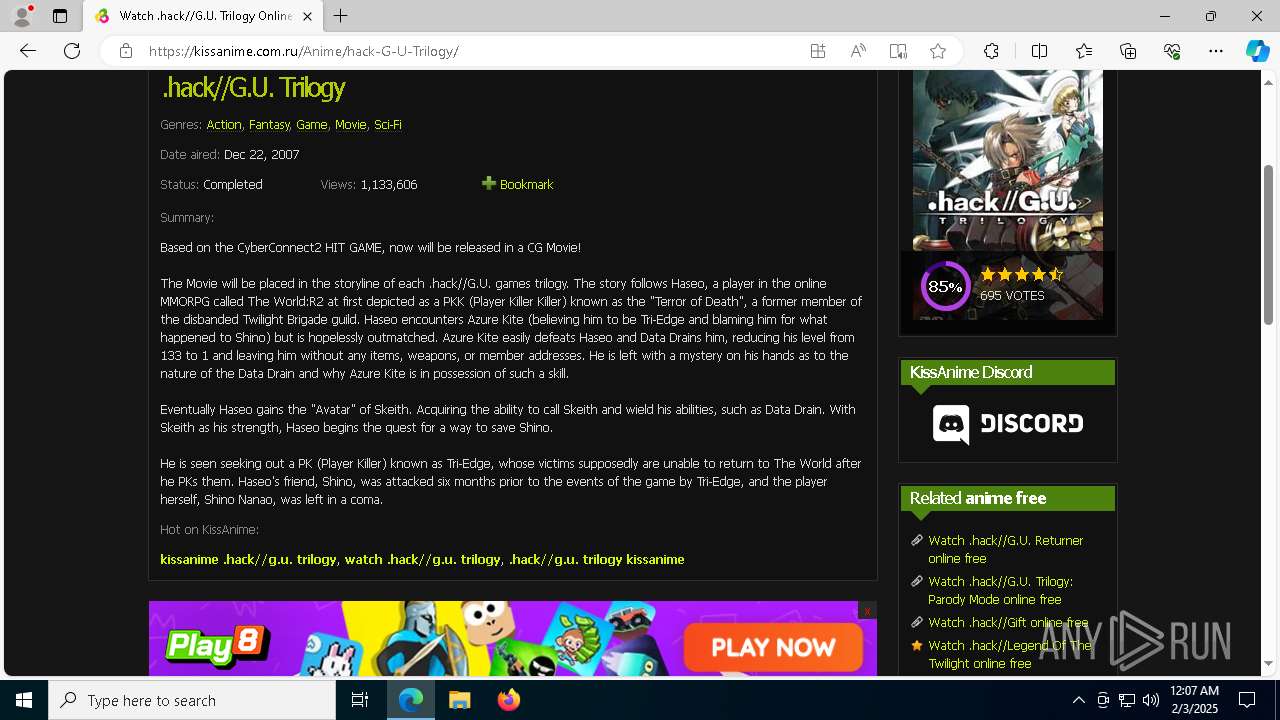
Task: Open Task View on the taskbar
Action: pos(360,700)
